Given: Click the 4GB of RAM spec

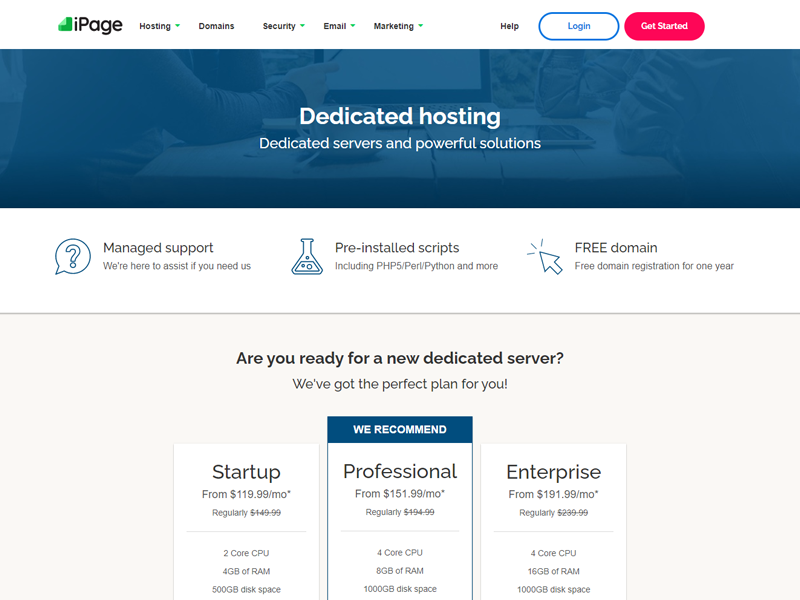Looking at the screenshot, I should 246,571.
